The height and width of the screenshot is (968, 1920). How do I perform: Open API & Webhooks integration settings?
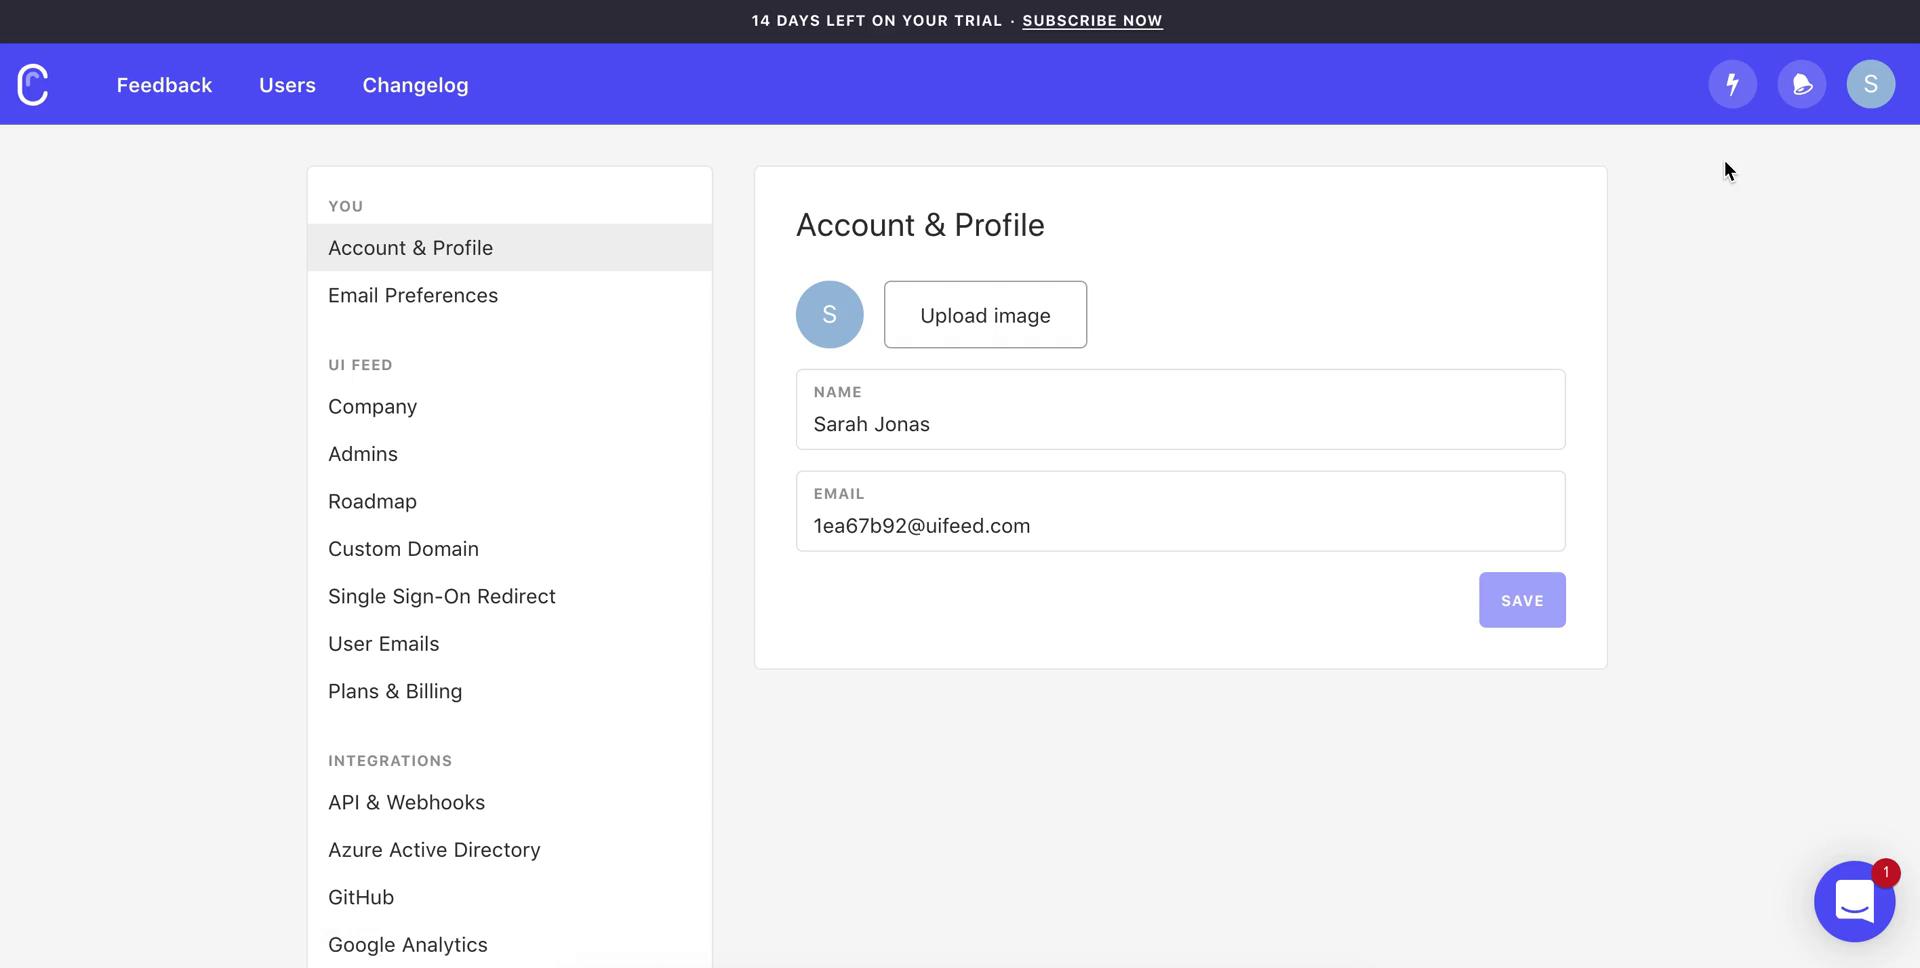(x=406, y=802)
